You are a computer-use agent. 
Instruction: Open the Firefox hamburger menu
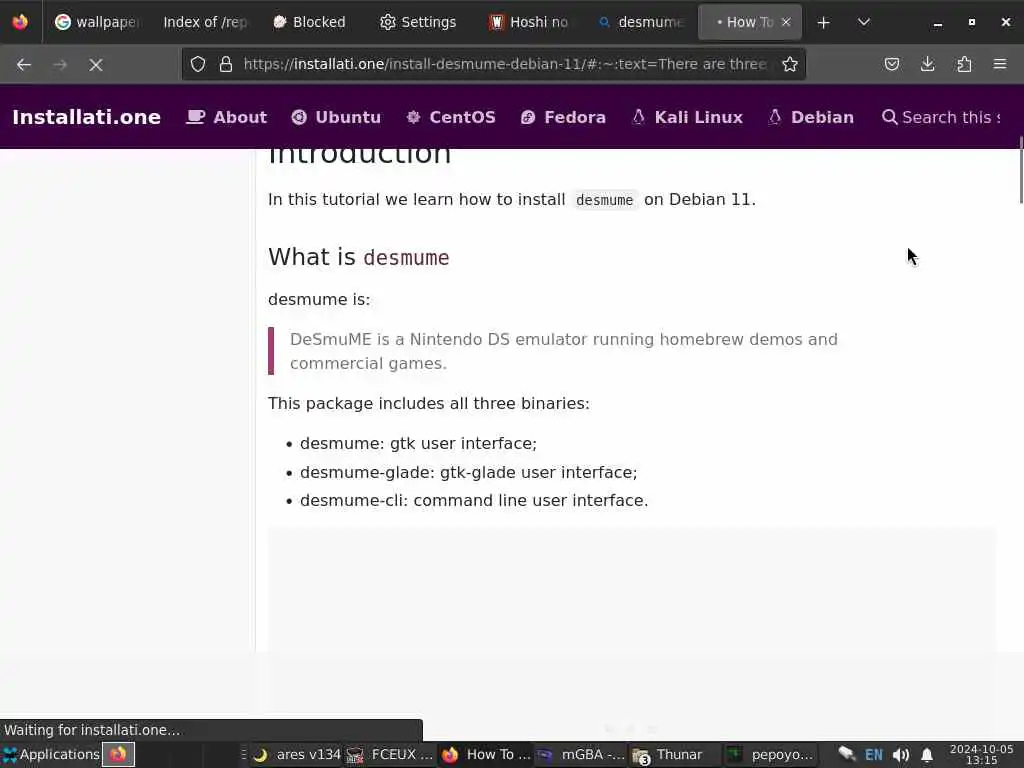click(x=1000, y=64)
